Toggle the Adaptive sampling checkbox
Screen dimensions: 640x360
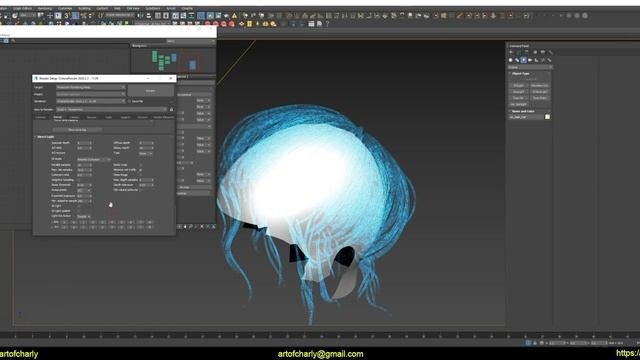pyautogui.click(x=79, y=180)
